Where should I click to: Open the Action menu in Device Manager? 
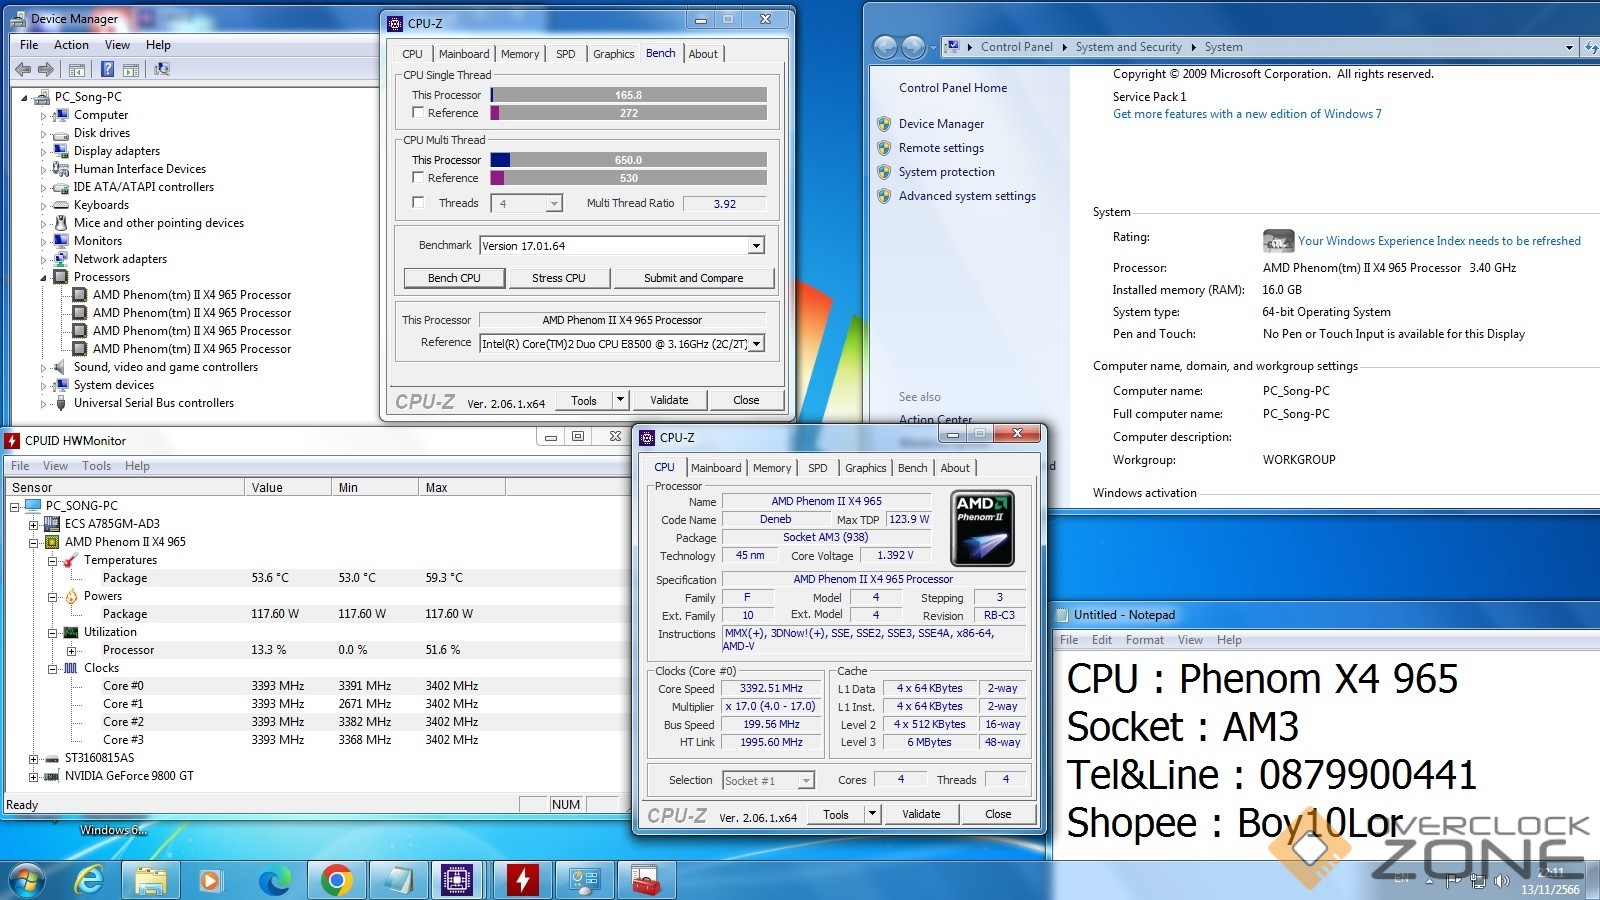tap(71, 45)
